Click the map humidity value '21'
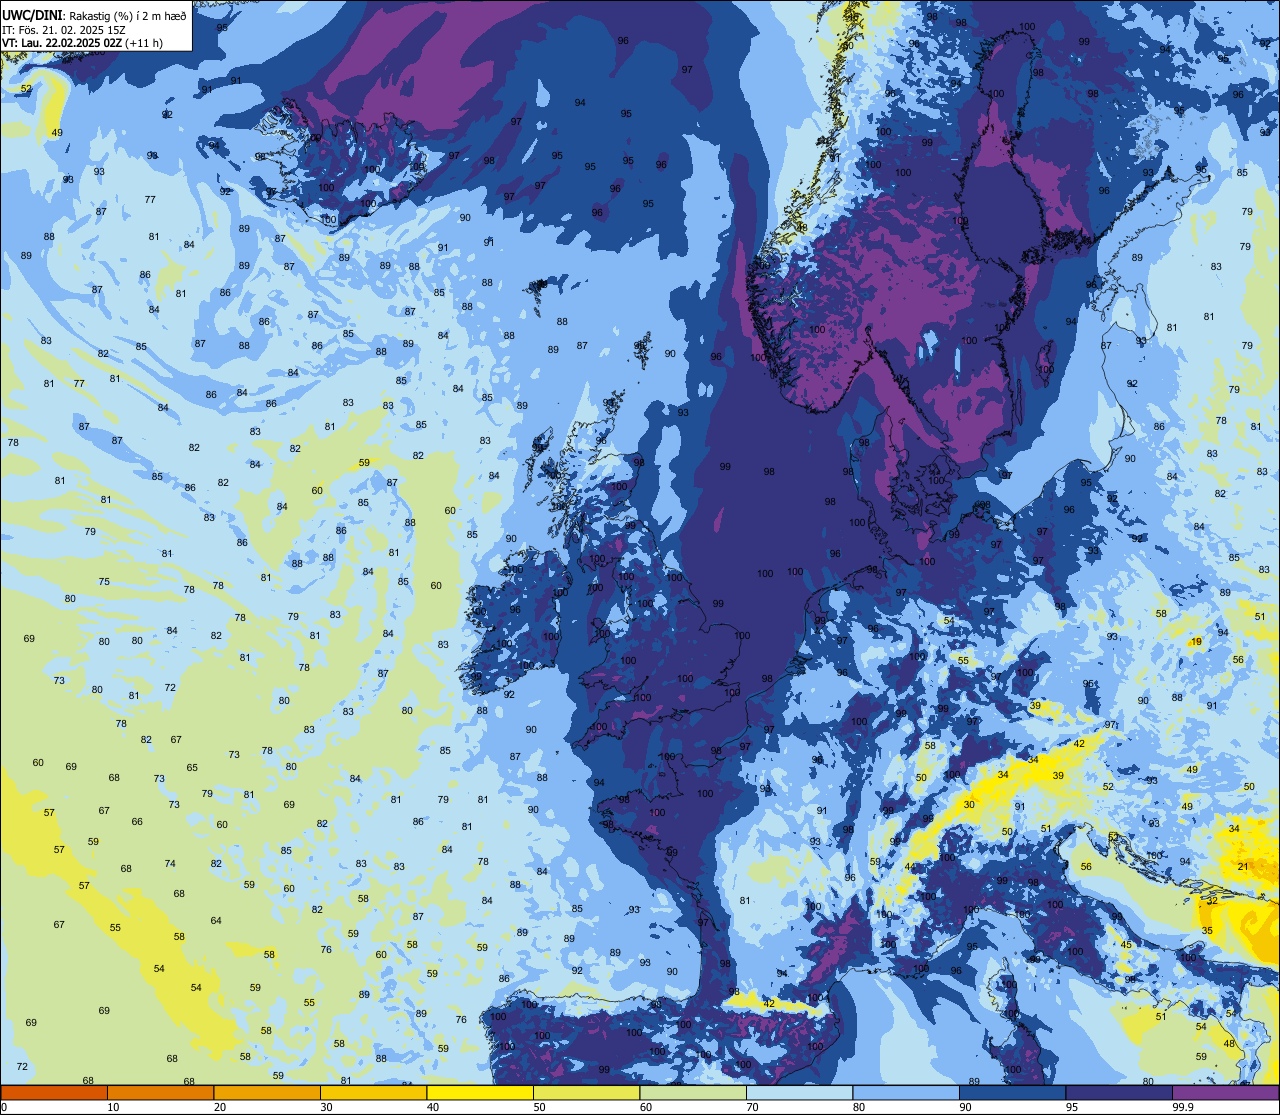Viewport: 1280px width, 1115px height. (x=1243, y=866)
